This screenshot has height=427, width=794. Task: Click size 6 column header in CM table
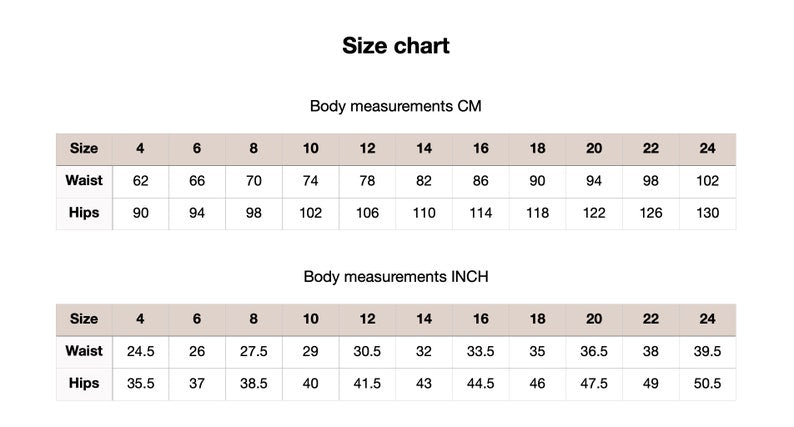[x=197, y=148]
